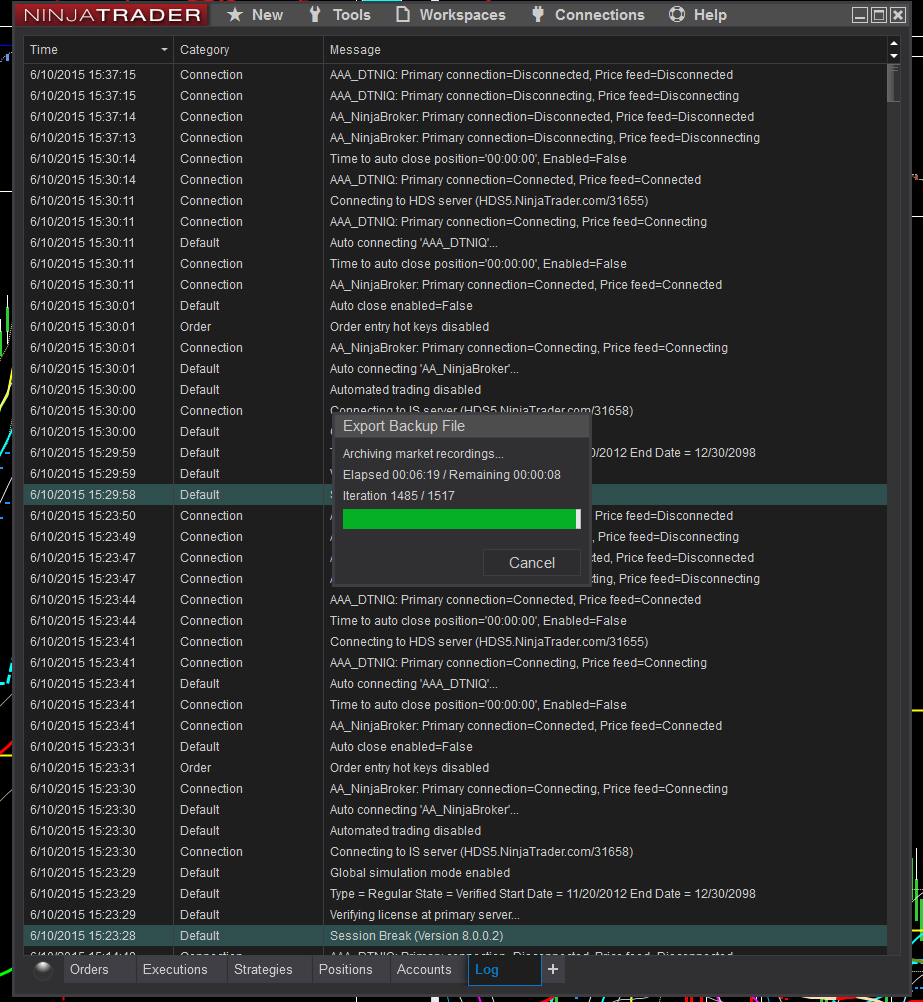Click 'Automated trading disabled' at 15:30:00
Image resolution: width=923 pixels, height=1002 pixels.
point(405,390)
